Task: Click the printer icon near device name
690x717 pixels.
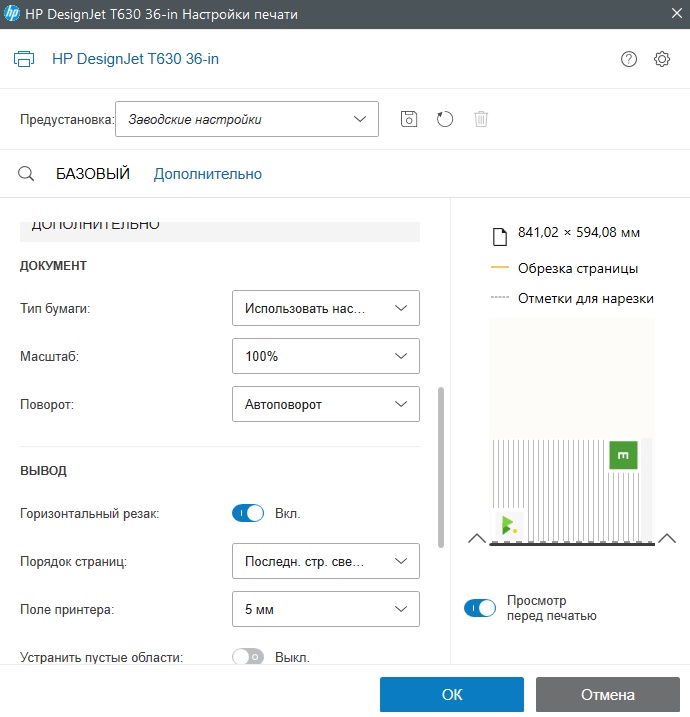Action: click(x=26, y=59)
